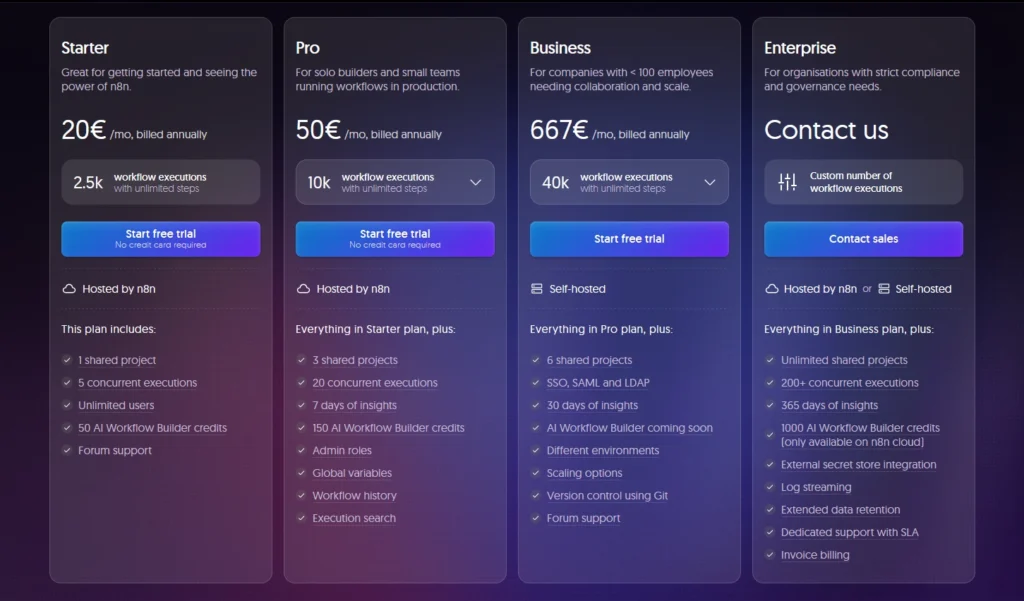1024x601 pixels.
Task: Start the Pro plan free trial
Action: pyautogui.click(x=395, y=239)
